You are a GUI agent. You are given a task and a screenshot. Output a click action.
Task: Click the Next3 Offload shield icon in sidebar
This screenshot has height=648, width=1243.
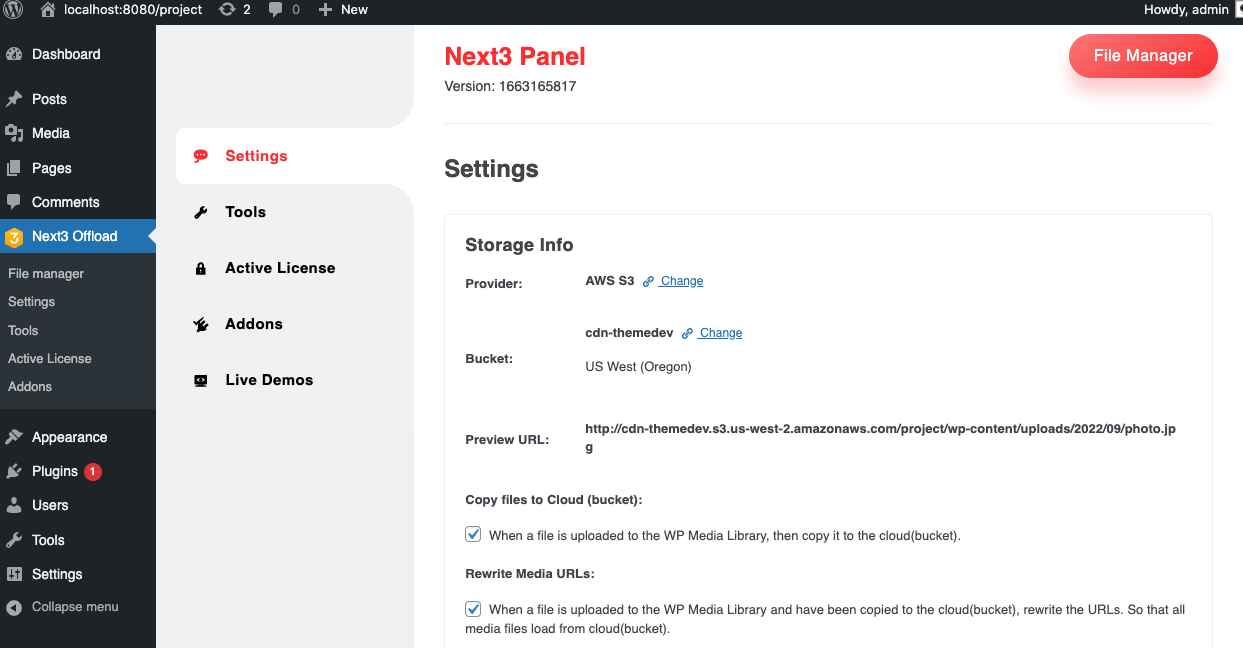click(x=14, y=236)
